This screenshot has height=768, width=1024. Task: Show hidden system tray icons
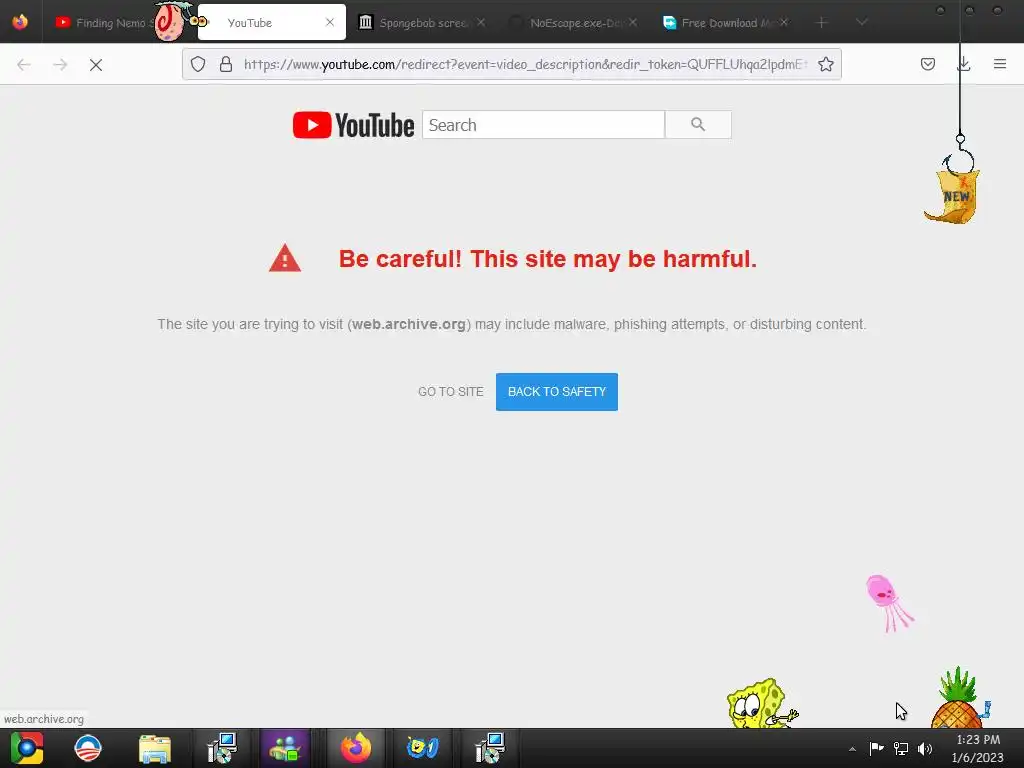pos(852,748)
